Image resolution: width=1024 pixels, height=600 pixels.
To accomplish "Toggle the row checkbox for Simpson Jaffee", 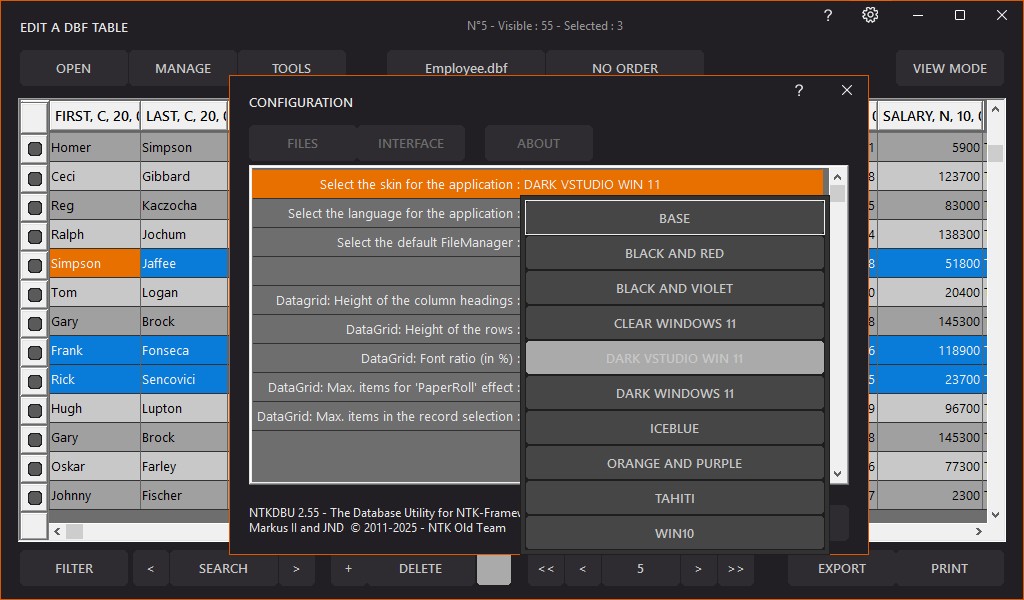I will pos(35,265).
